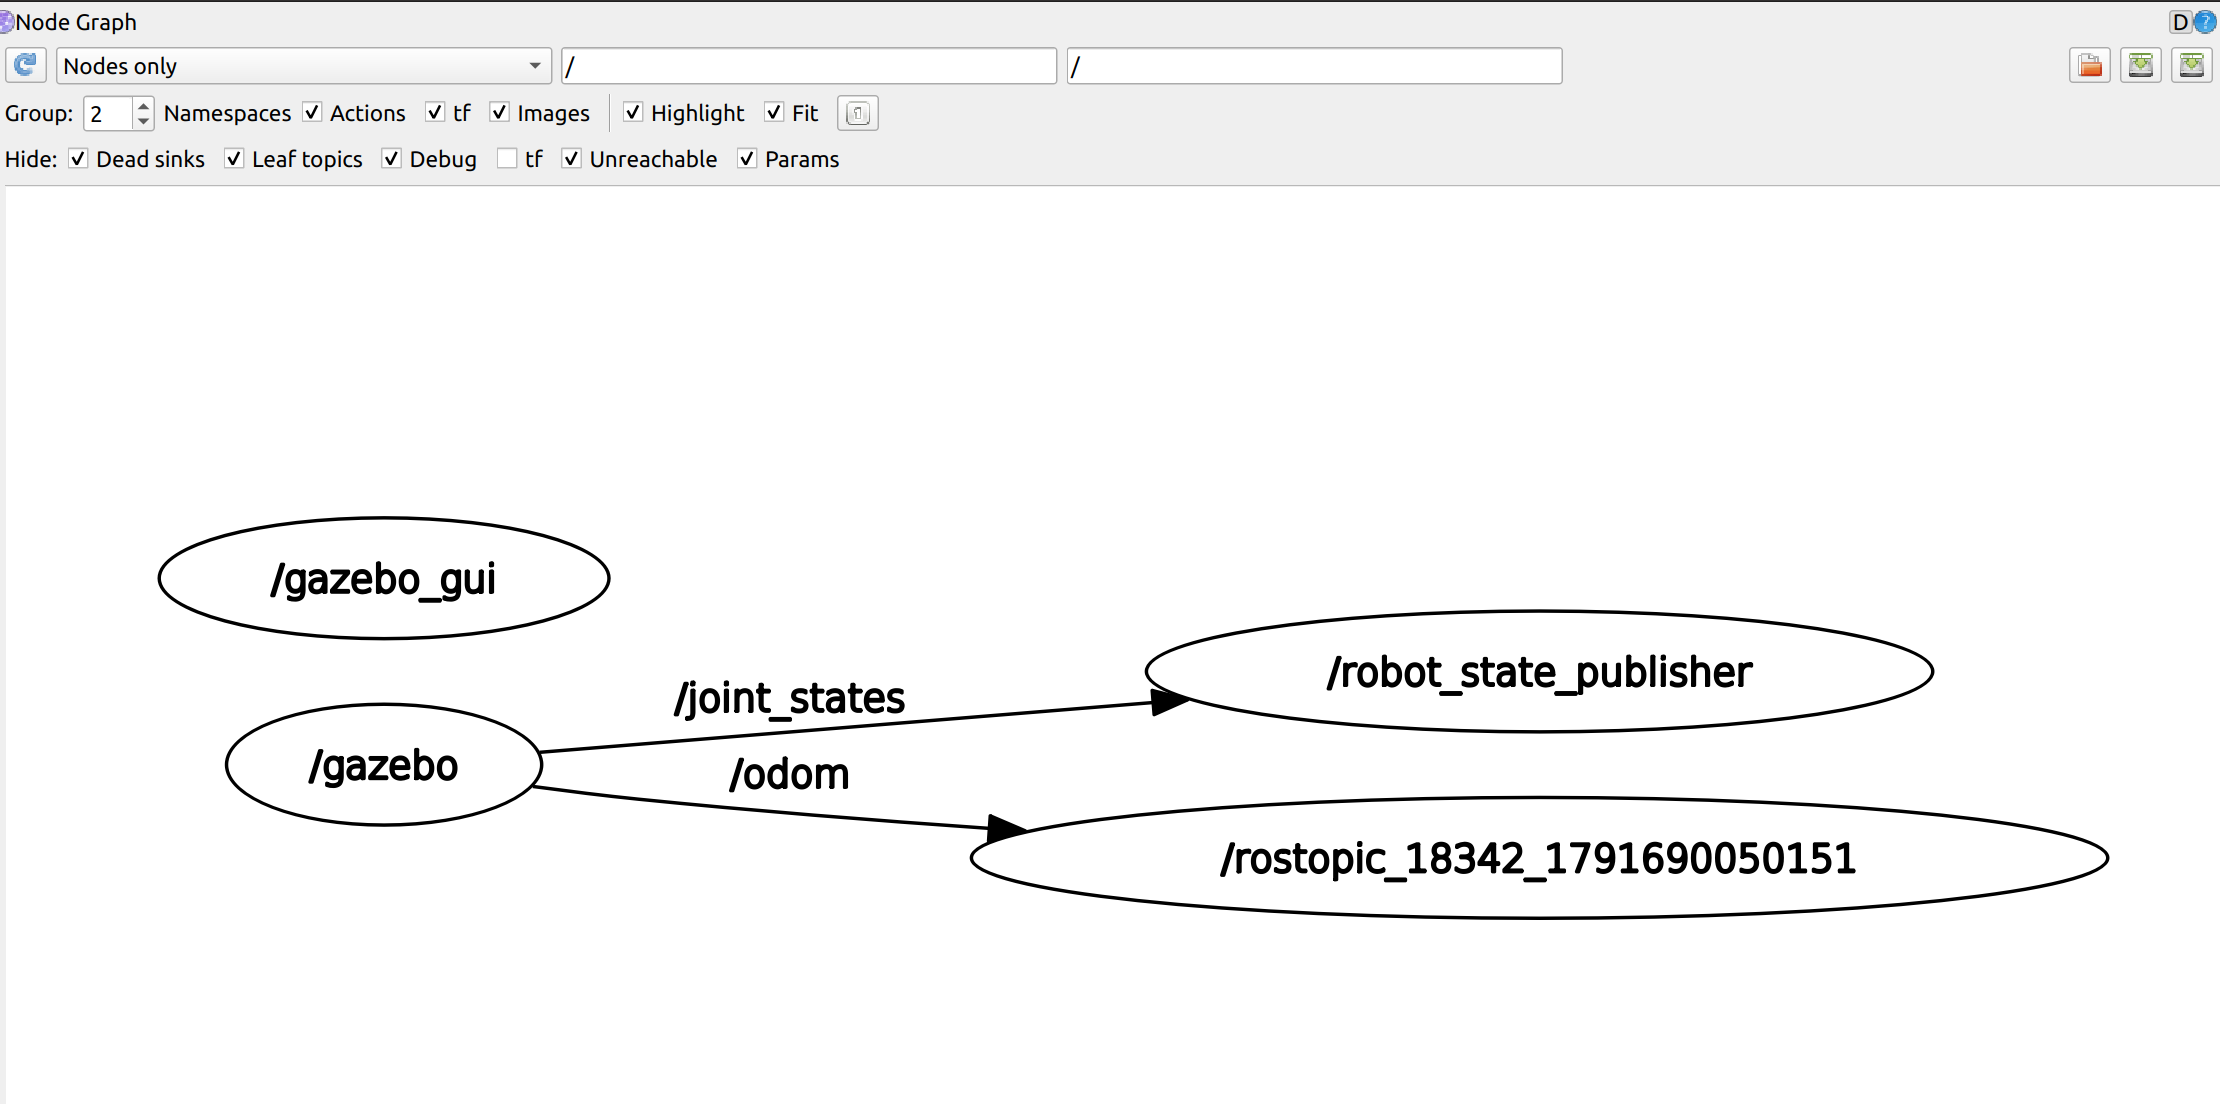This screenshot has height=1104, width=2220.
Task: Click the blue help question mark icon
Action: [2205, 22]
